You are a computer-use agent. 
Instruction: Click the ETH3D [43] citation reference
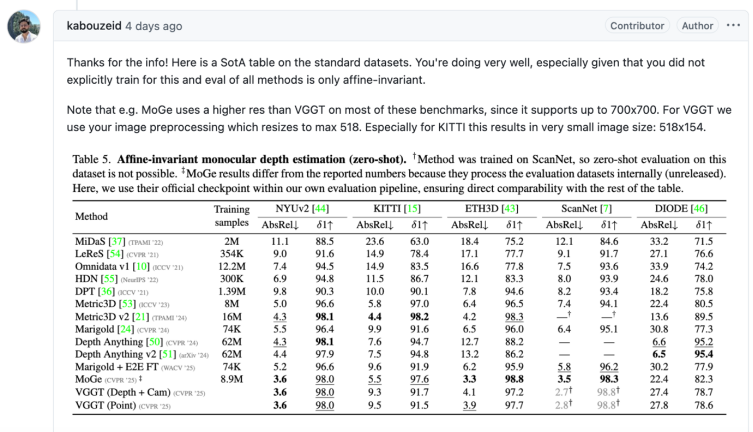[x=510, y=209]
